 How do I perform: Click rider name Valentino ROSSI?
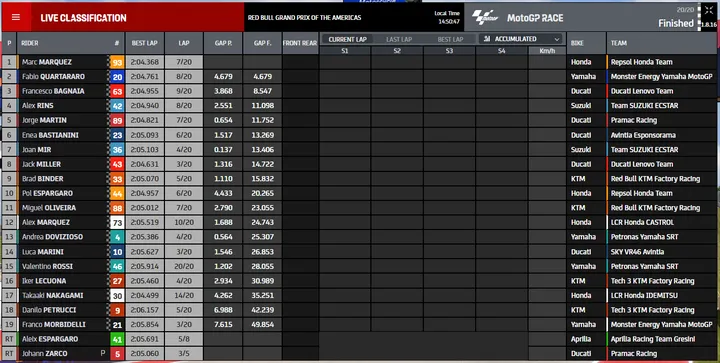pyautogui.click(x=47, y=266)
